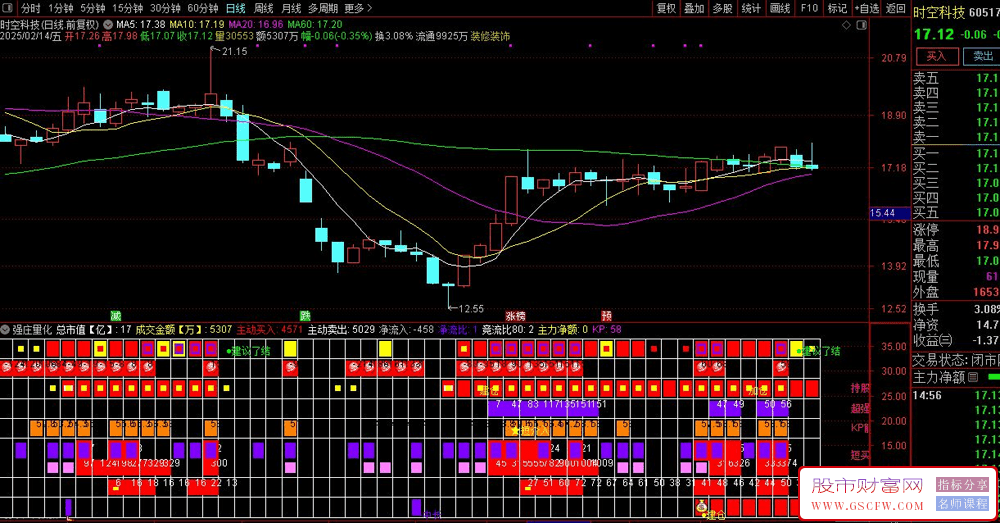Open the 多股 multi-stock view

coord(723,8)
